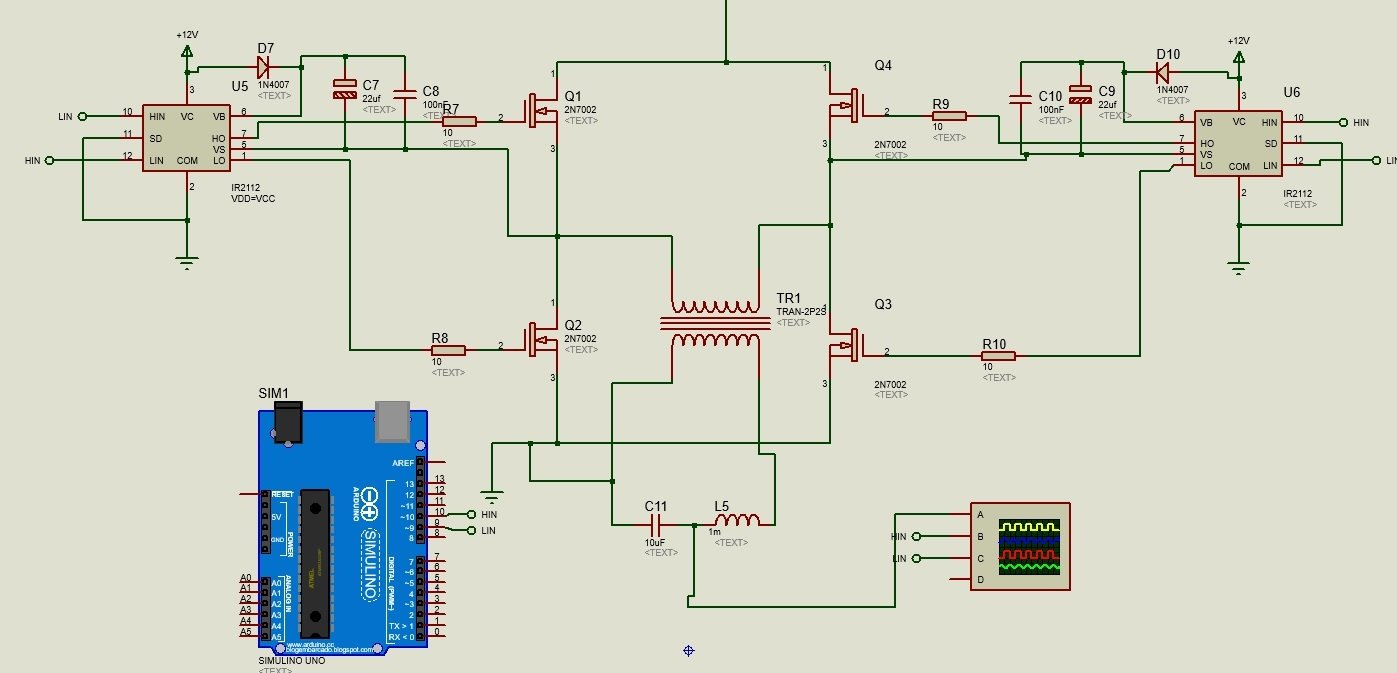This screenshot has width=1397, height=673.
Task: Select the C9 electrolytic capacitor
Action: coord(1081,95)
